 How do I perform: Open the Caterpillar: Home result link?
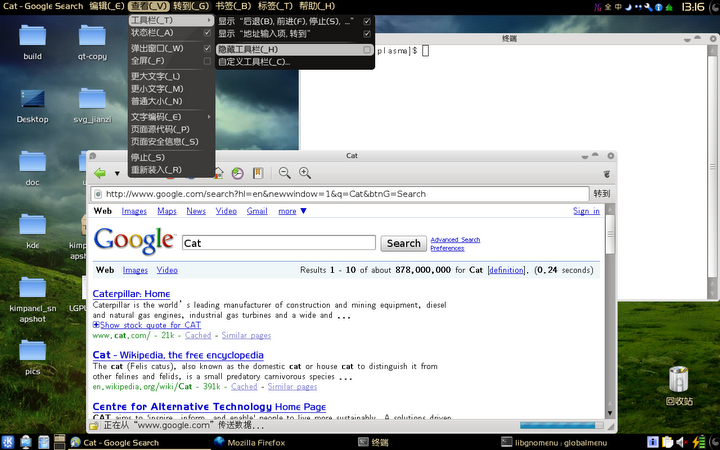(x=131, y=293)
